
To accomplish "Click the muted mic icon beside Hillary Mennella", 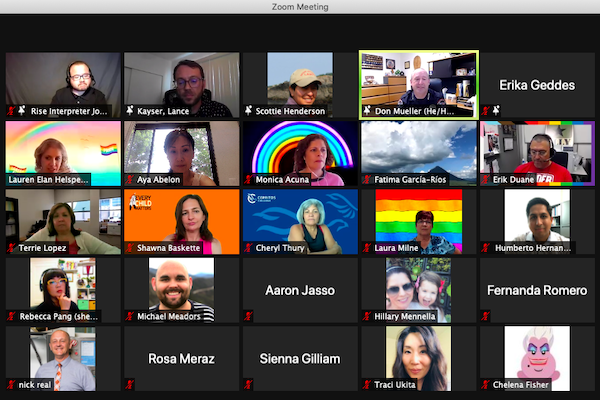I will tap(367, 316).
